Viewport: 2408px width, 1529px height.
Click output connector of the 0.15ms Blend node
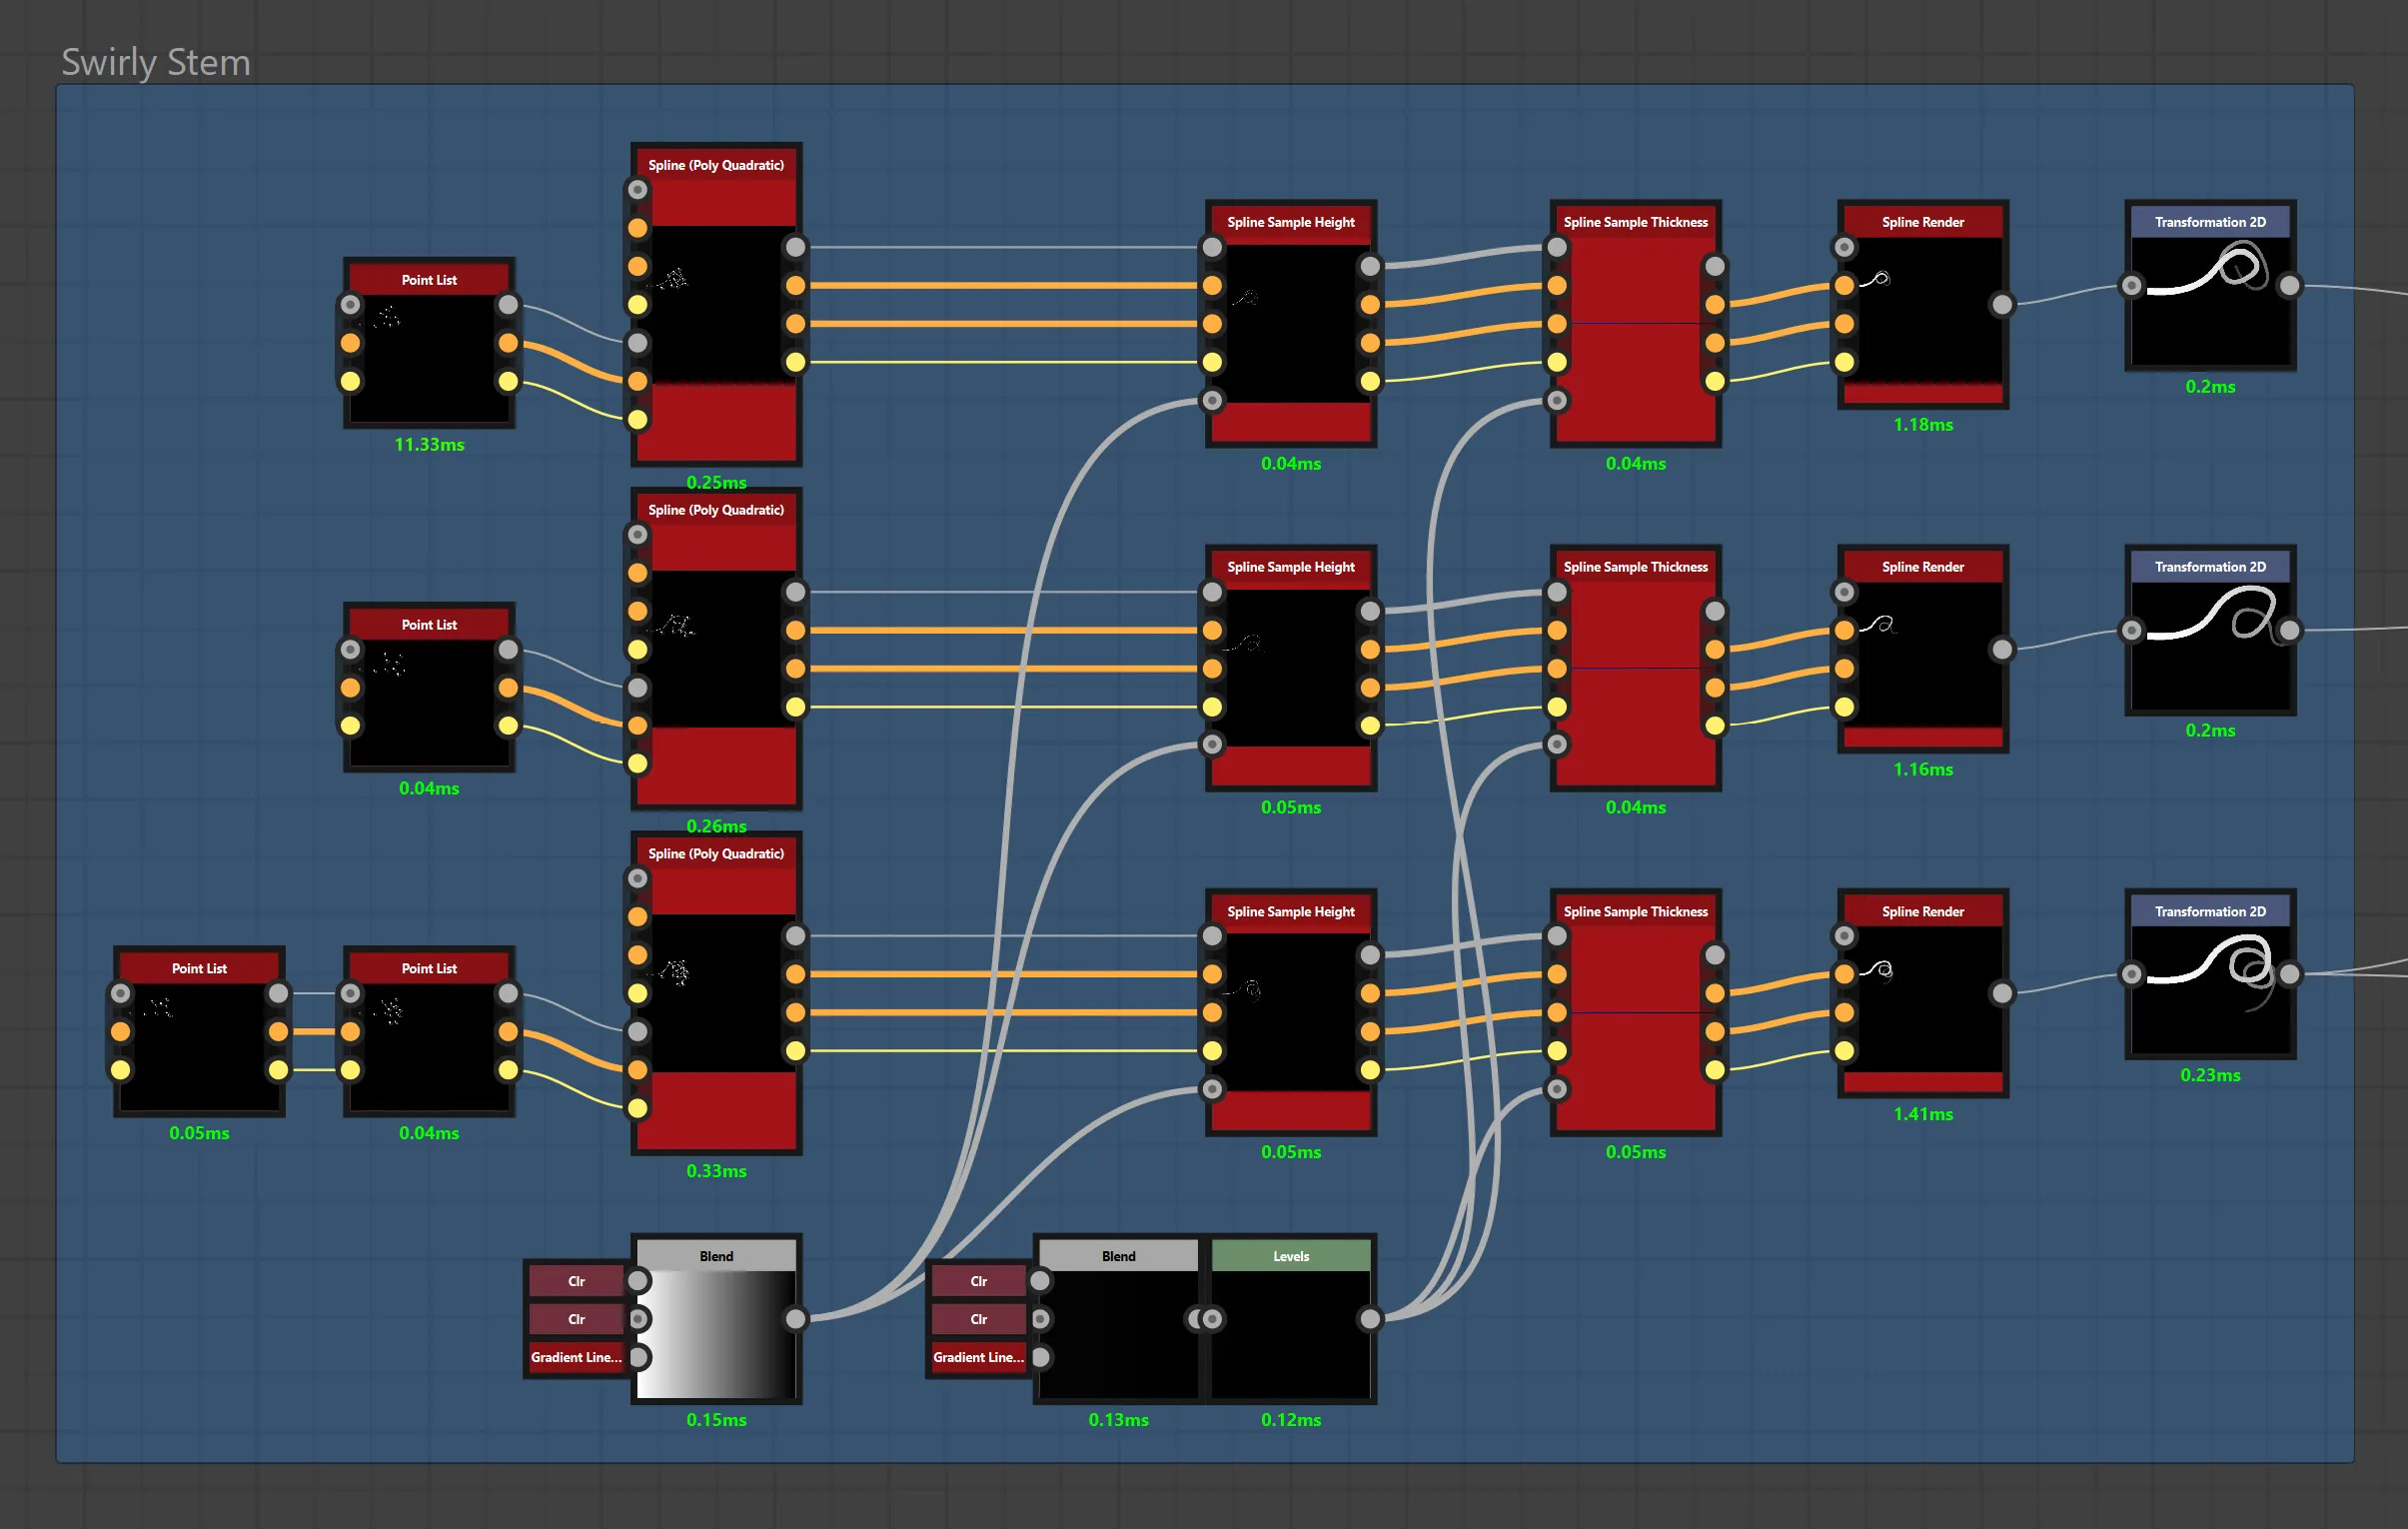[795, 1319]
